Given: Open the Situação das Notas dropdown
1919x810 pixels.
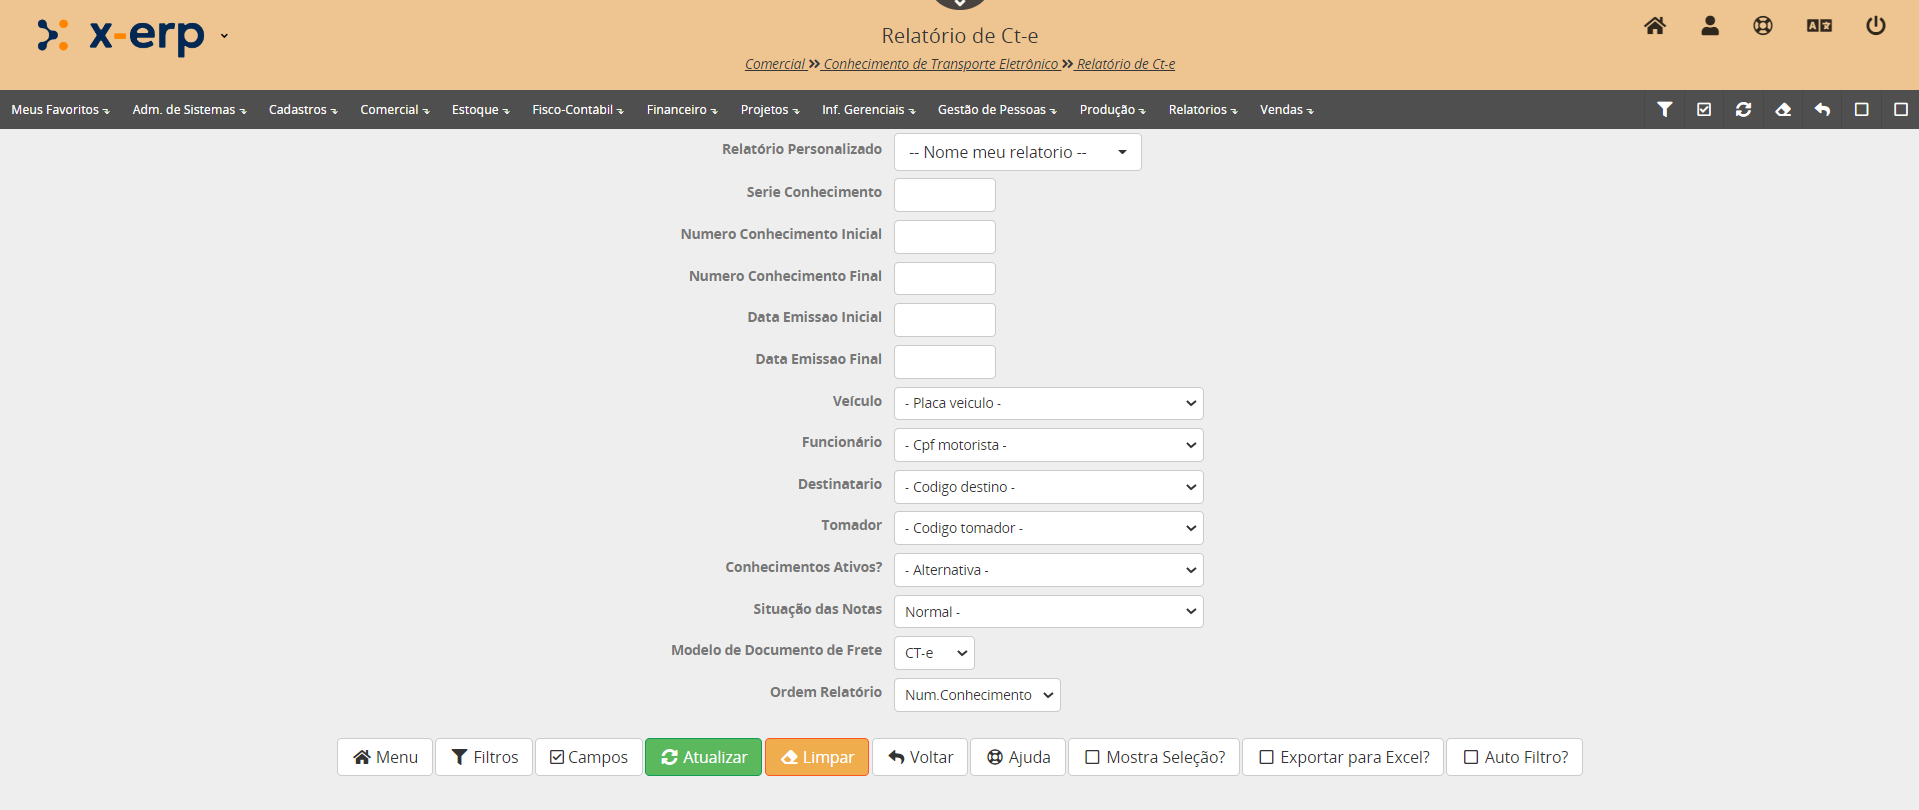Looking at the screenshot, I should 1048,612.
